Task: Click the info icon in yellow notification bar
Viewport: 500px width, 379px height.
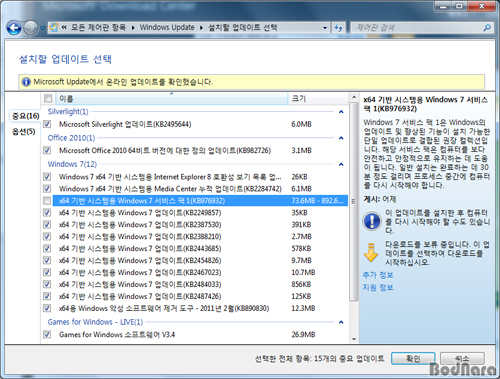Action: pyautogui.click(x=26, y=82)
